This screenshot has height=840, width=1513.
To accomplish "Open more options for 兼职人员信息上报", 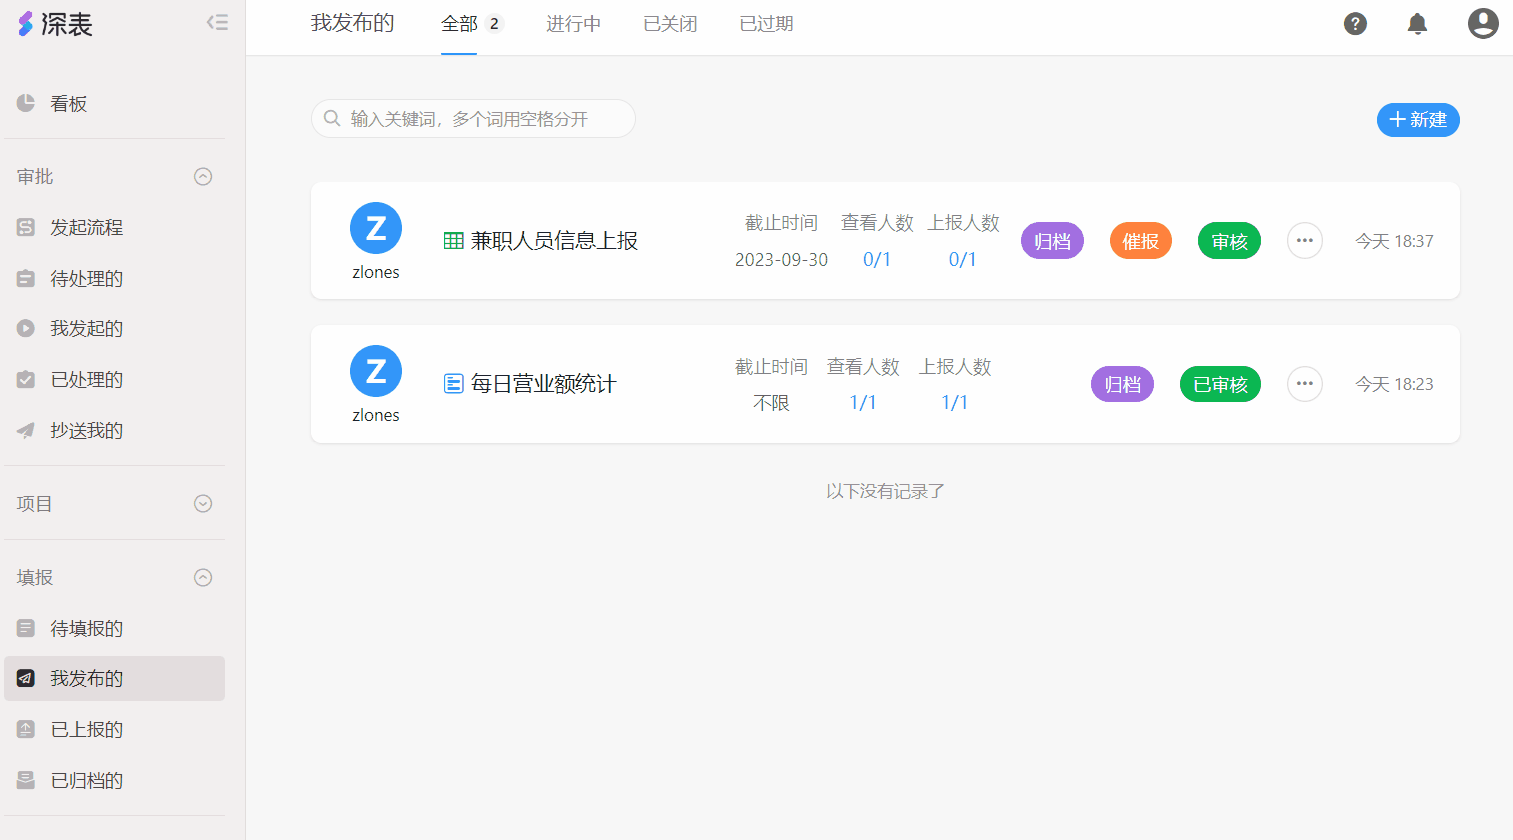I will pyautogui.click(x=1304, y=241).
